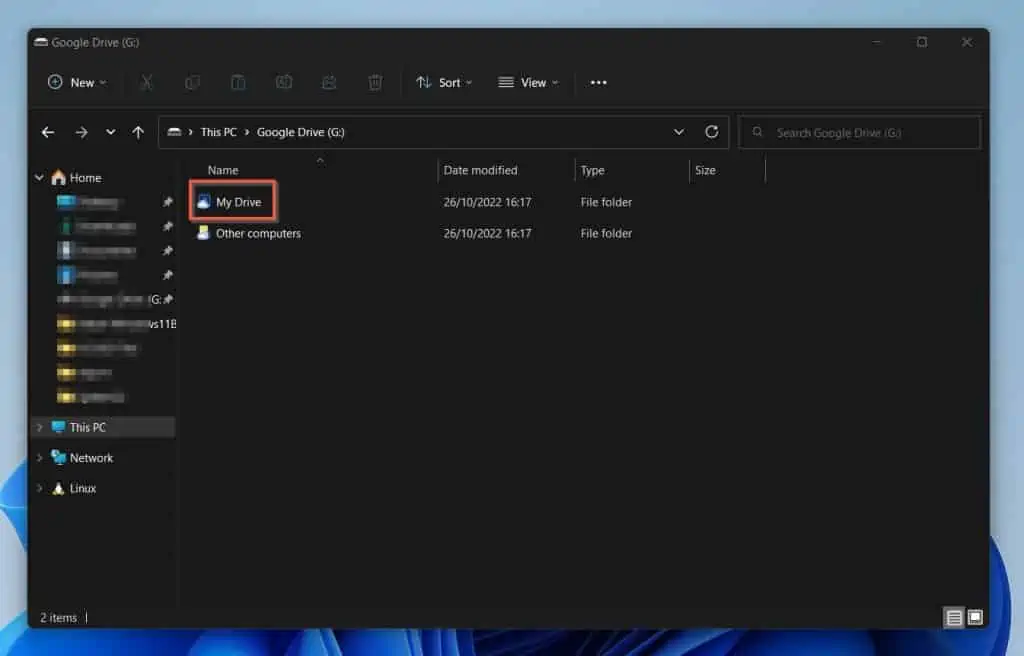1024x656 pixels.
Task: Select This PC in the navigation pane
Action: pyautogui.click(x=88, y=427)
